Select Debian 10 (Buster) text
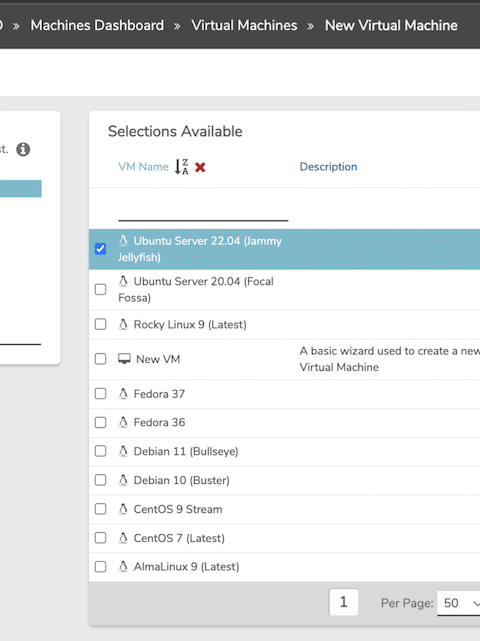The width and height of the screenshot is (480, 641). click(182, 480)
